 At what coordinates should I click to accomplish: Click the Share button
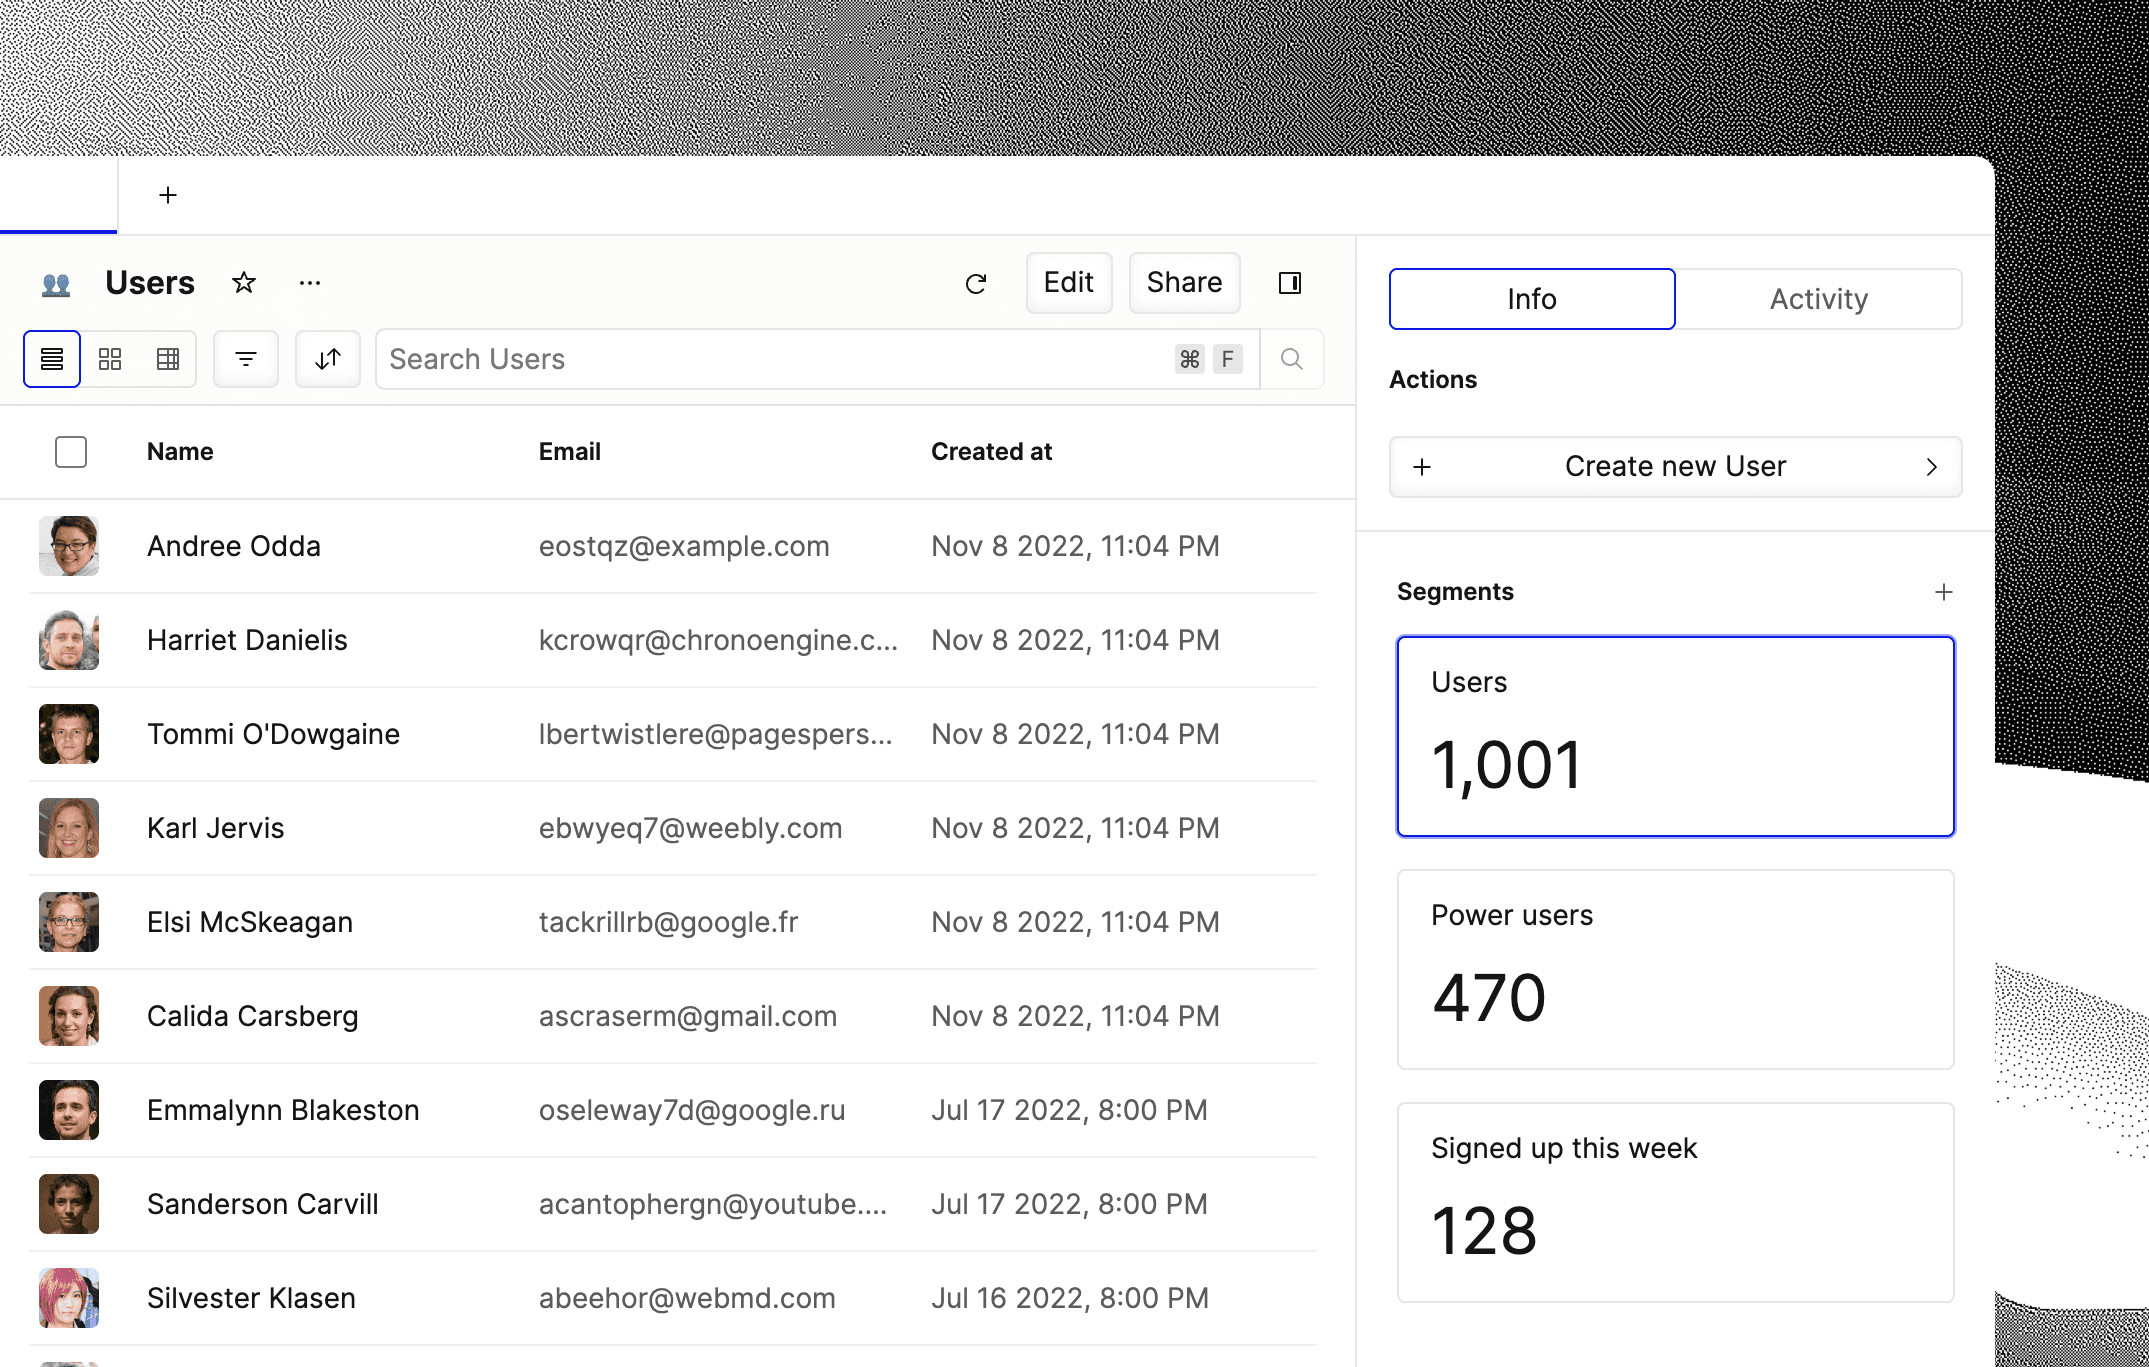pyautogui.click(x=1184, y=283)
